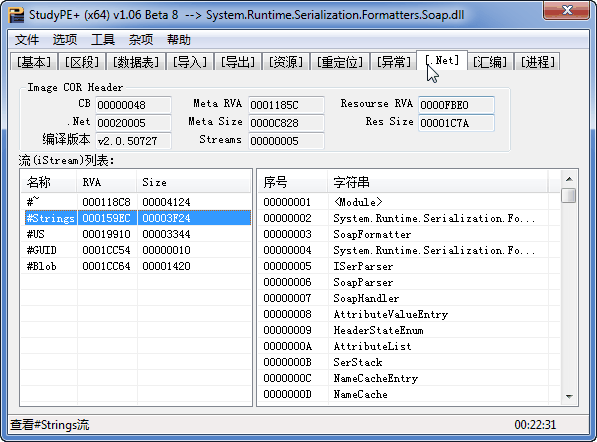Close the StudyPE+ window
Viewport: 597px width, 442px height.
[x=567, y=10]
